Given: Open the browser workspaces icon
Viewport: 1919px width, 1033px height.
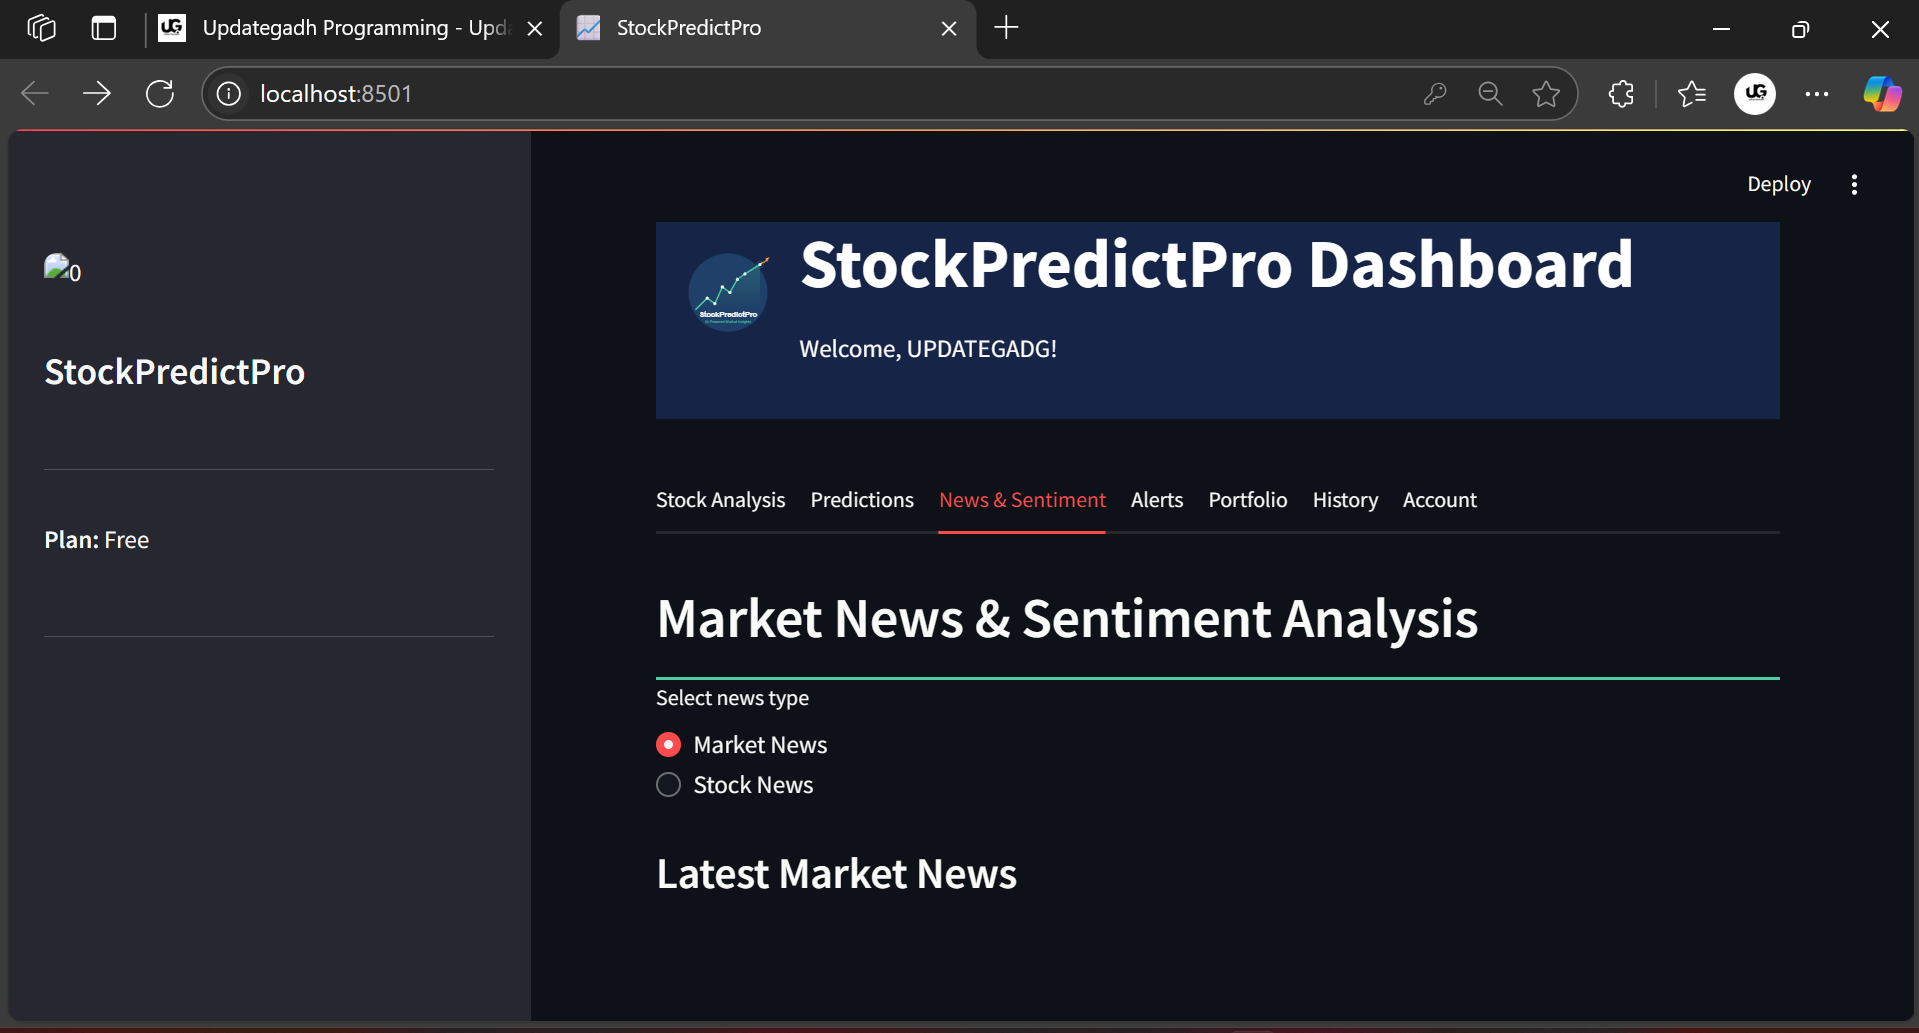Looking at the screenshot, I should click(41, 28).
